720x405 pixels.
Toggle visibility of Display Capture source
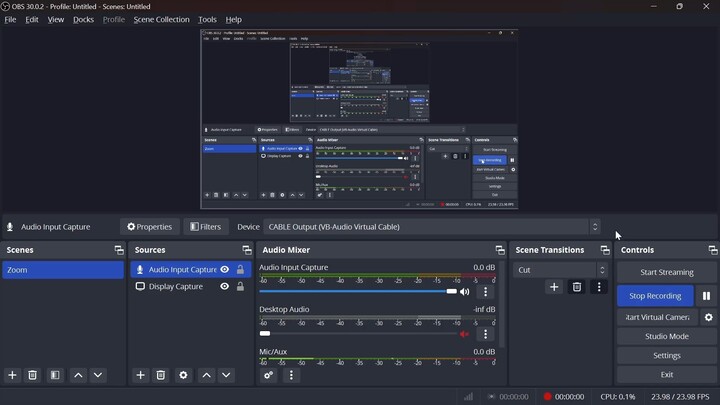click(x=225, y=287)
